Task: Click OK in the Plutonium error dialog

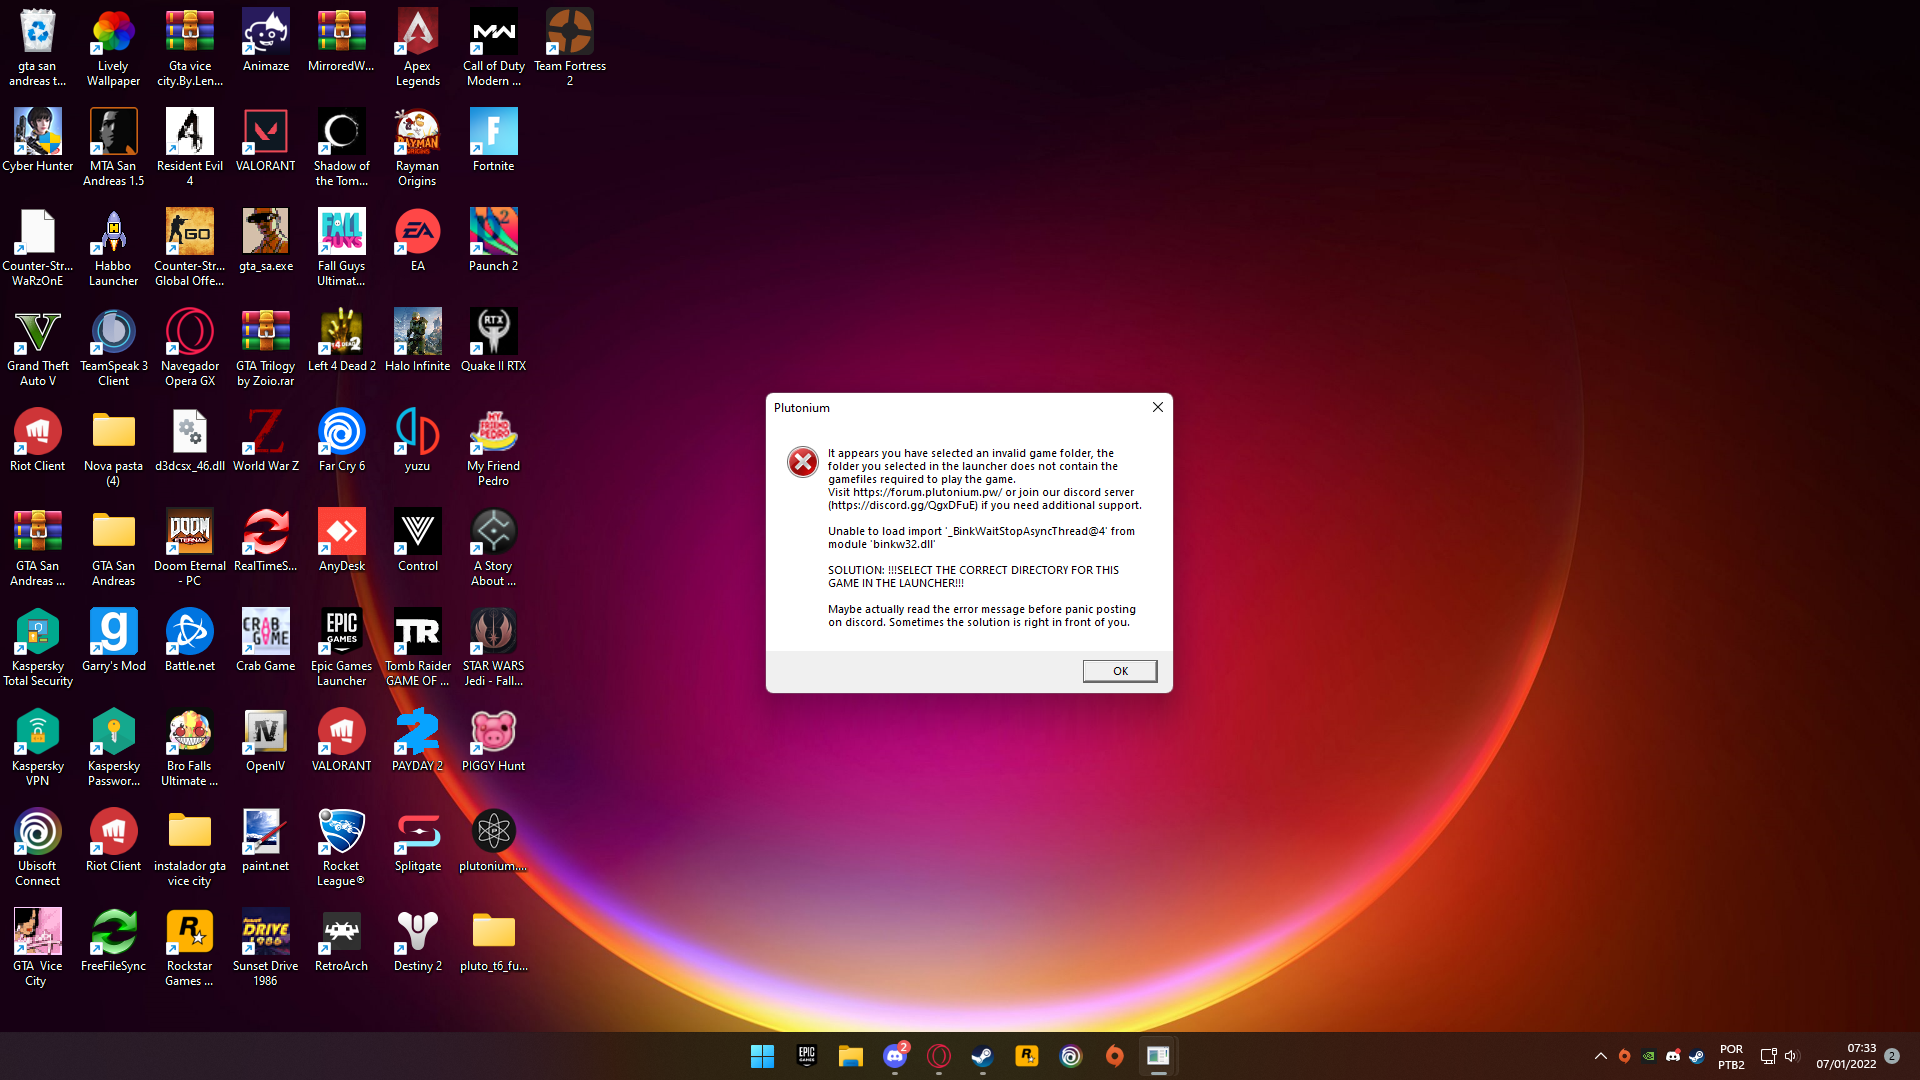Action: pos(1120,671)
